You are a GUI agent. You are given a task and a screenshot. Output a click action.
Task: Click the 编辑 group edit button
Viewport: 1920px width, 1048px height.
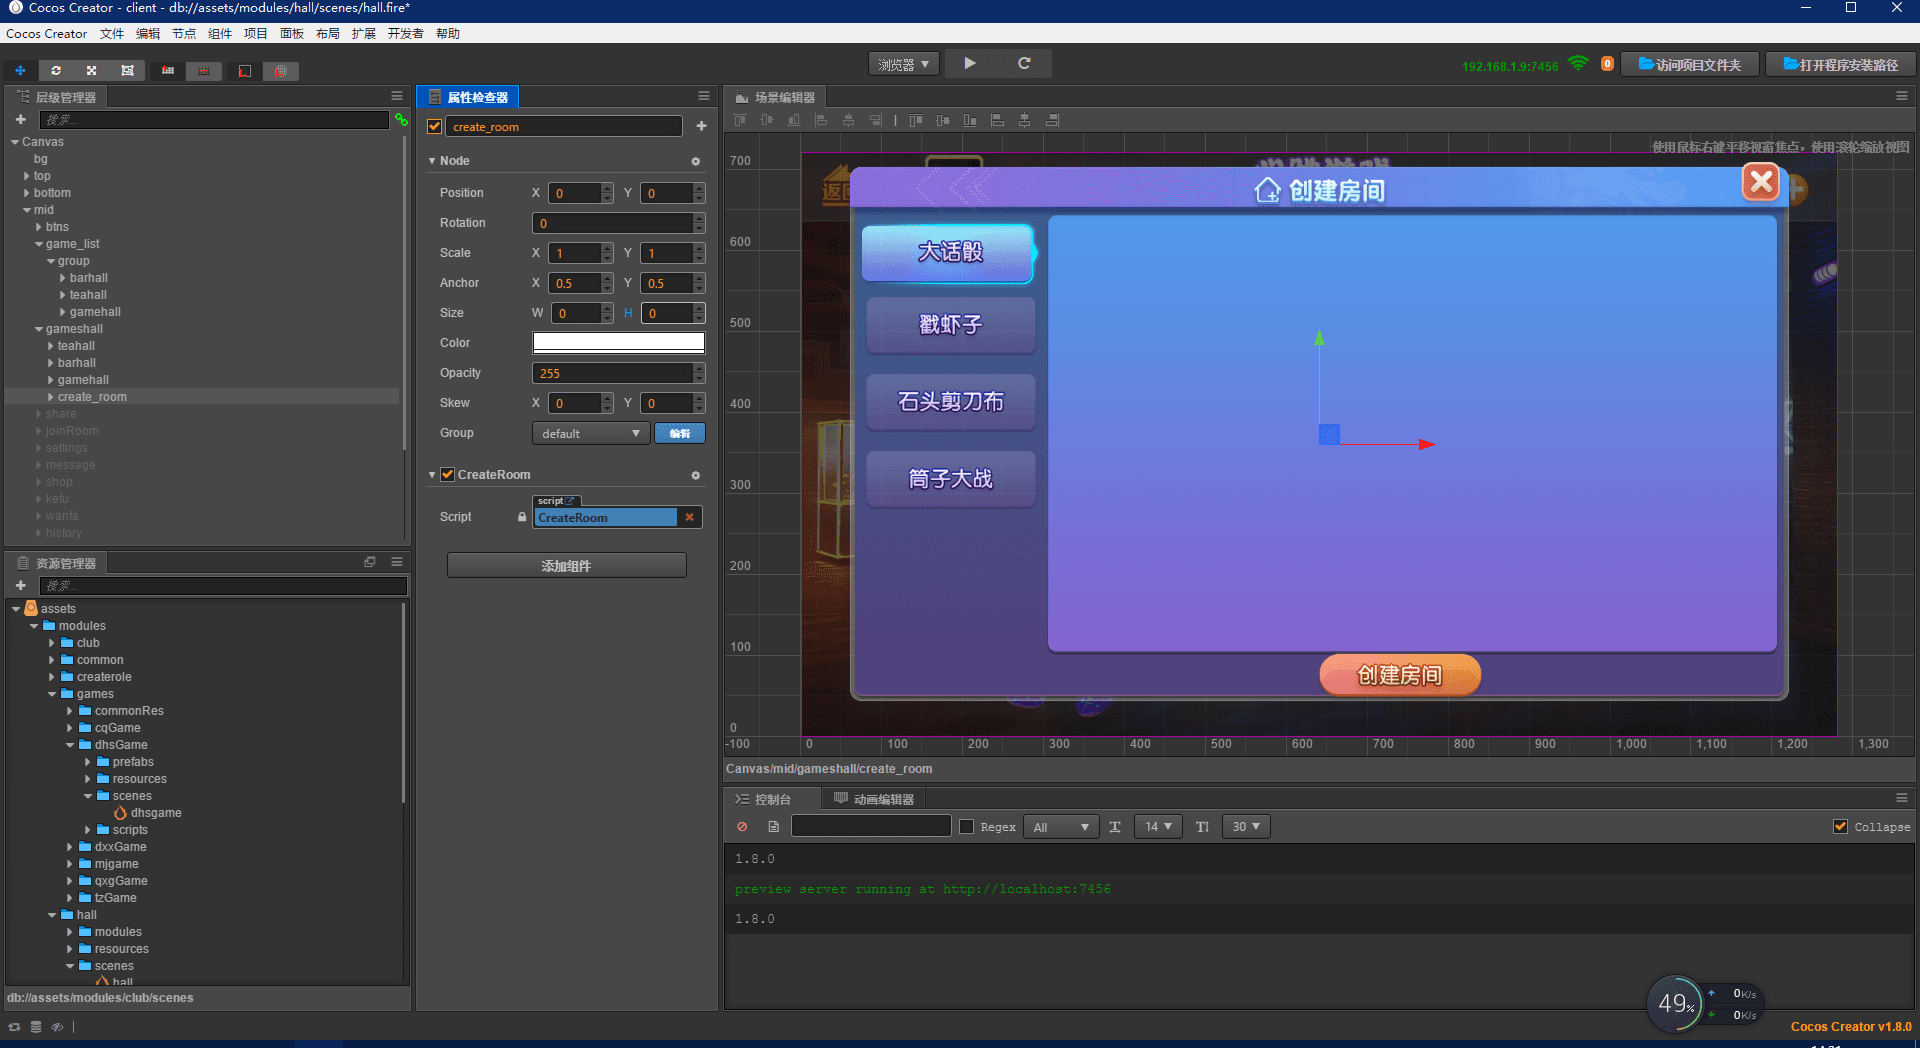pyautogui.click(x=680, y=433)
